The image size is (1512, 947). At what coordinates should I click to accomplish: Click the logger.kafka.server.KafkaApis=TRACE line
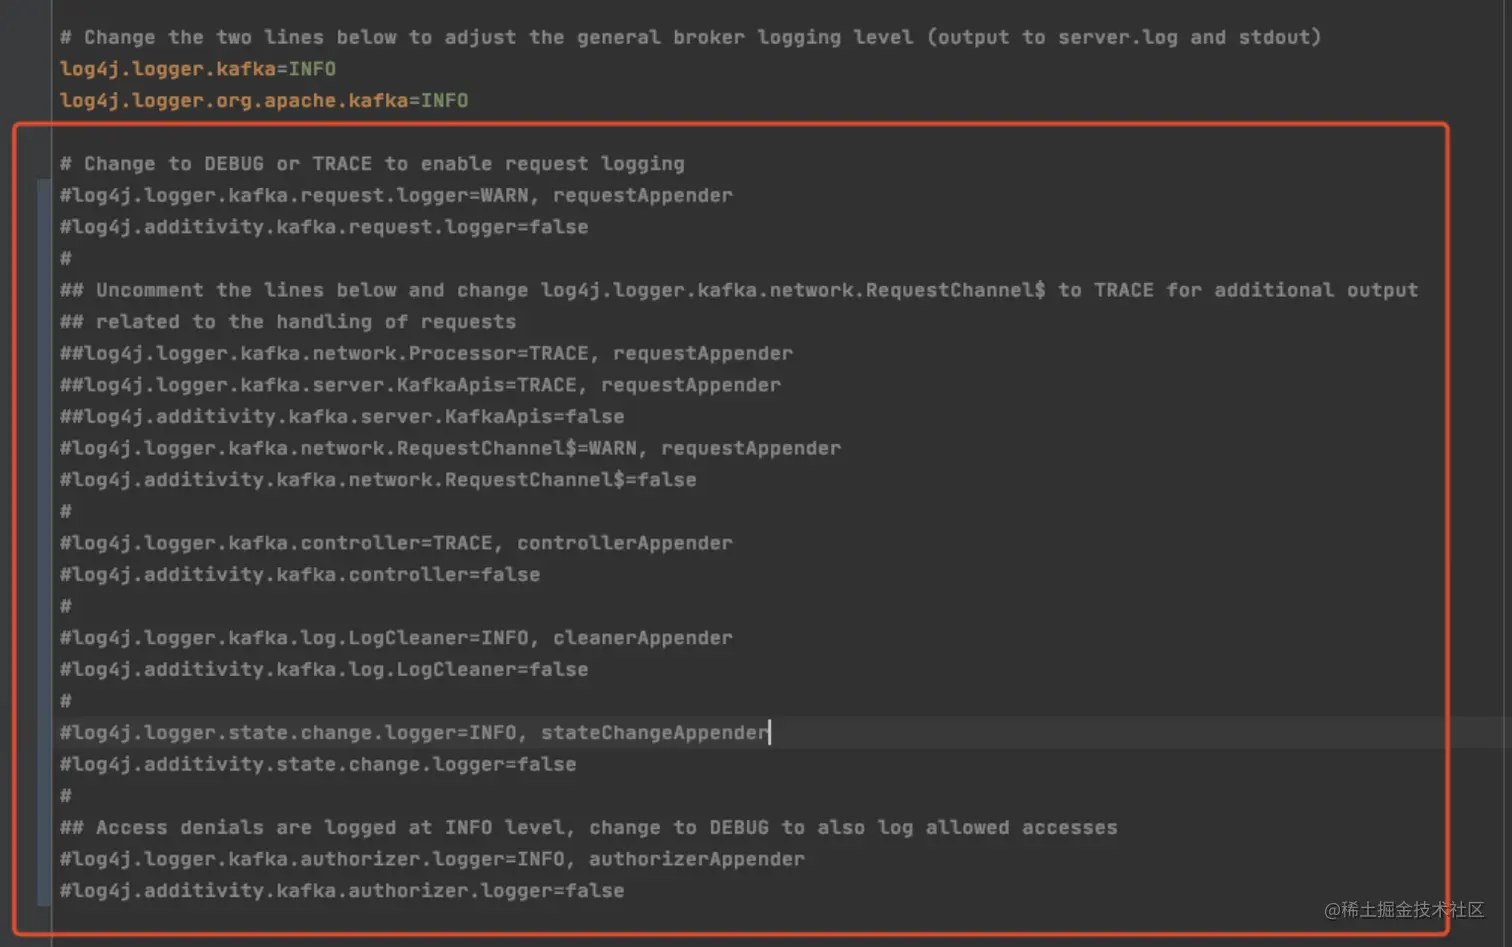coord(420,385)
